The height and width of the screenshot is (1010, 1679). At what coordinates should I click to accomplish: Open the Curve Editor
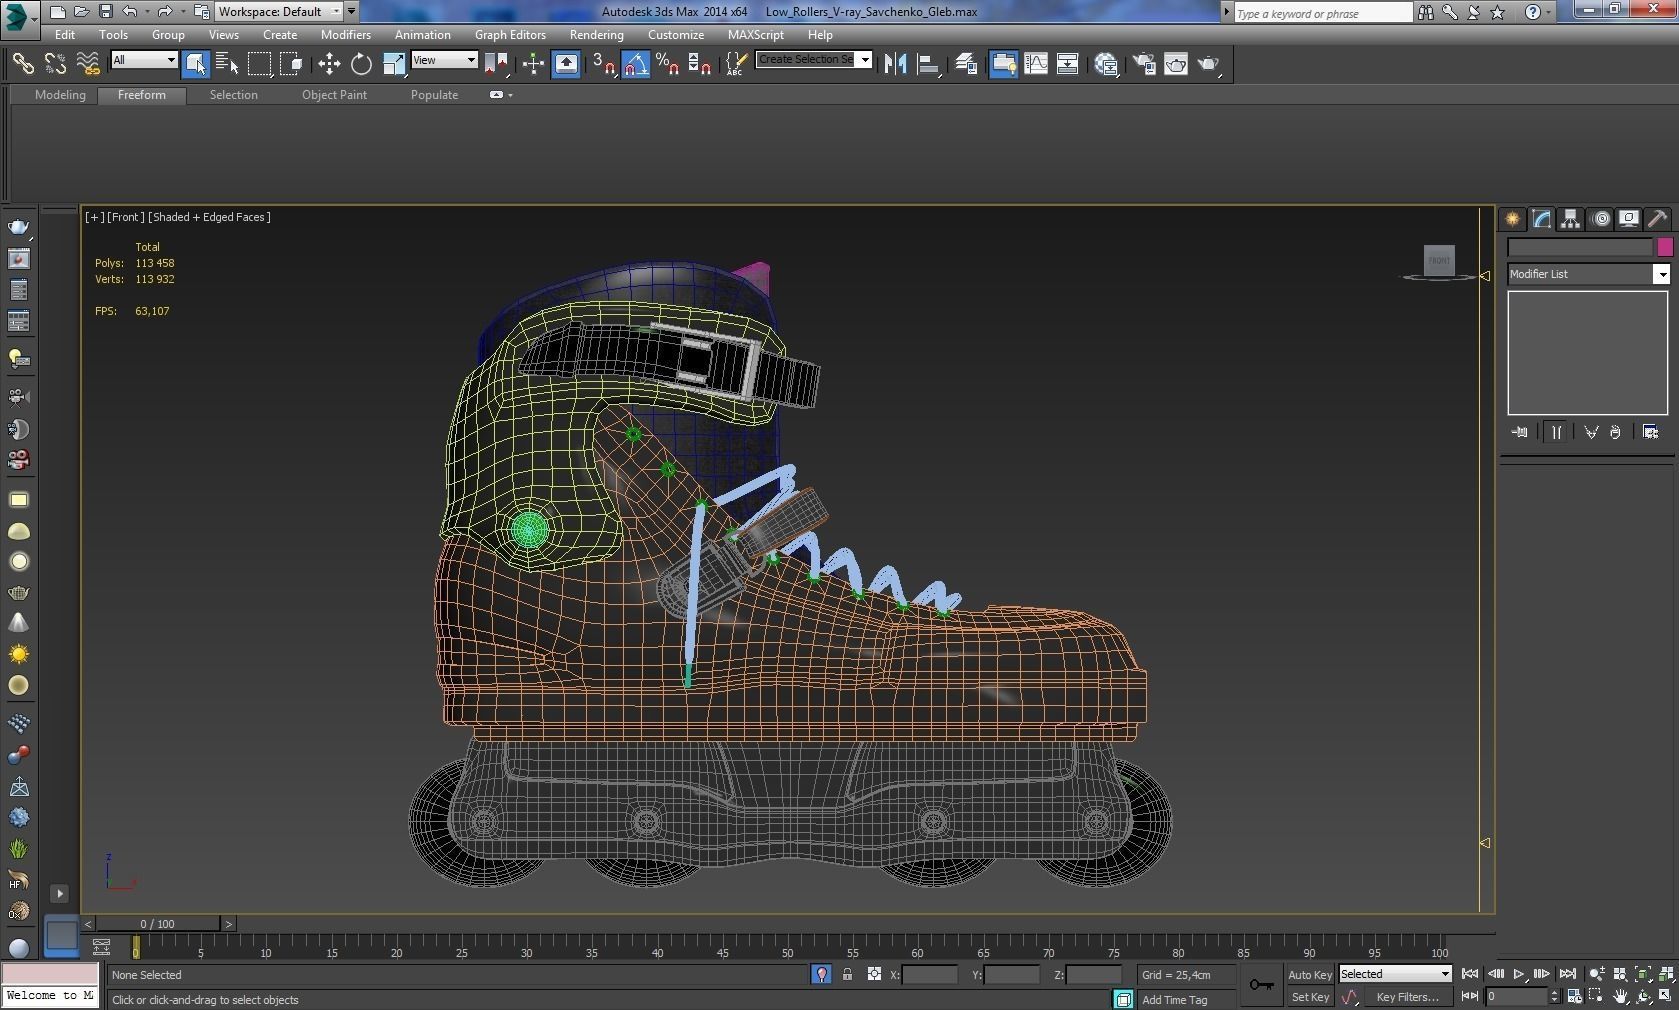point(1036,64)
